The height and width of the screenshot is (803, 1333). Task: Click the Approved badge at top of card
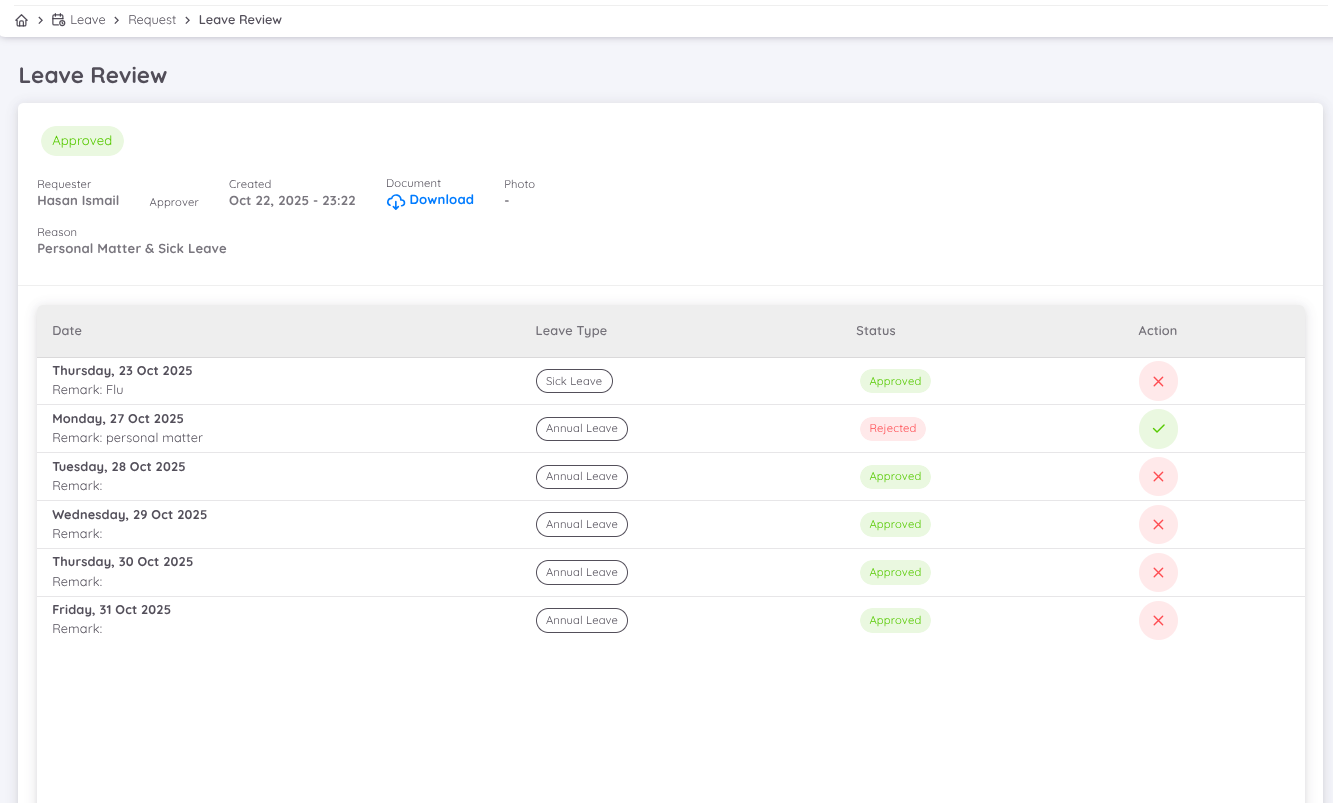click(x=82, y=141)
